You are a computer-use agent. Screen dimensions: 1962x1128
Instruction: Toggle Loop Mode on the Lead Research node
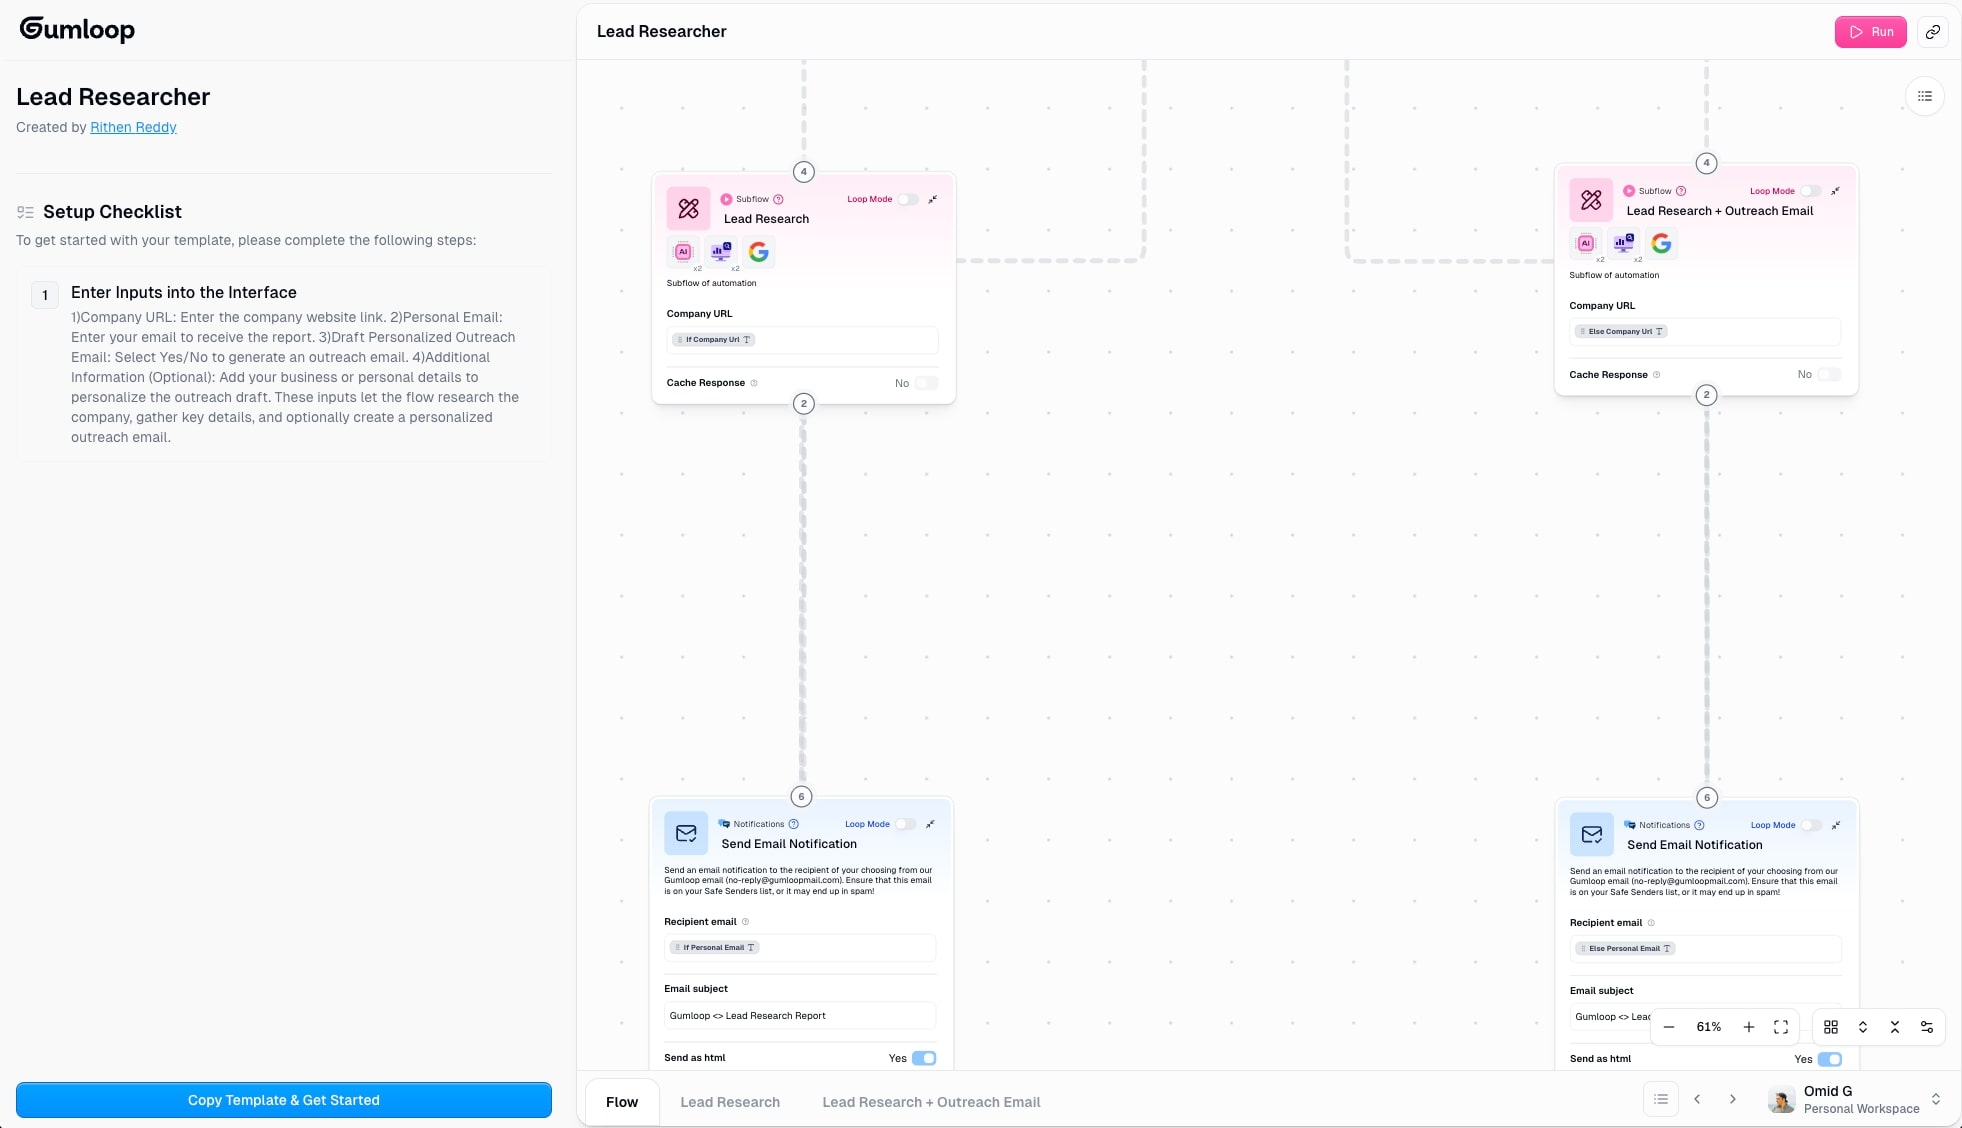(x=907, y=199)
